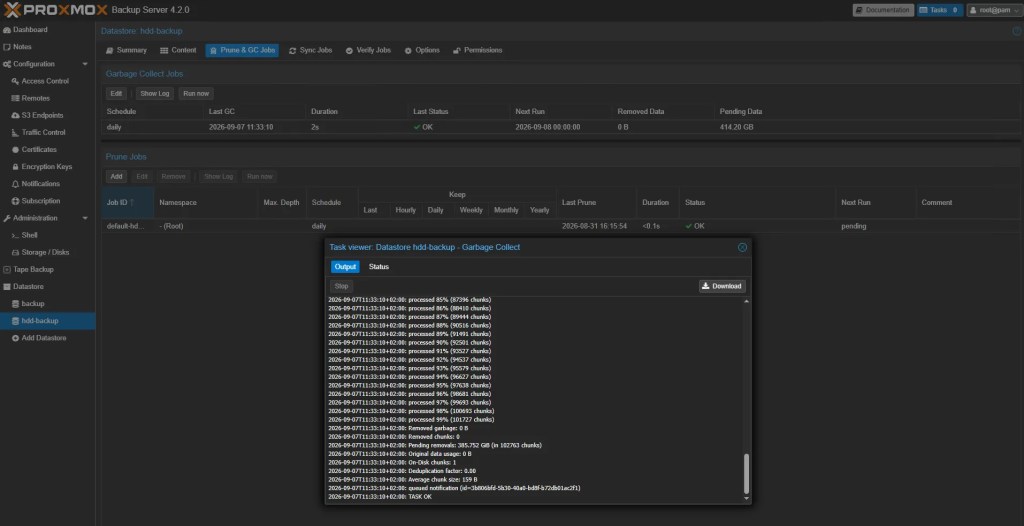The image size is (1024, 526).
Task: Select the daily garbage collect job row
Action: [562, 127]
